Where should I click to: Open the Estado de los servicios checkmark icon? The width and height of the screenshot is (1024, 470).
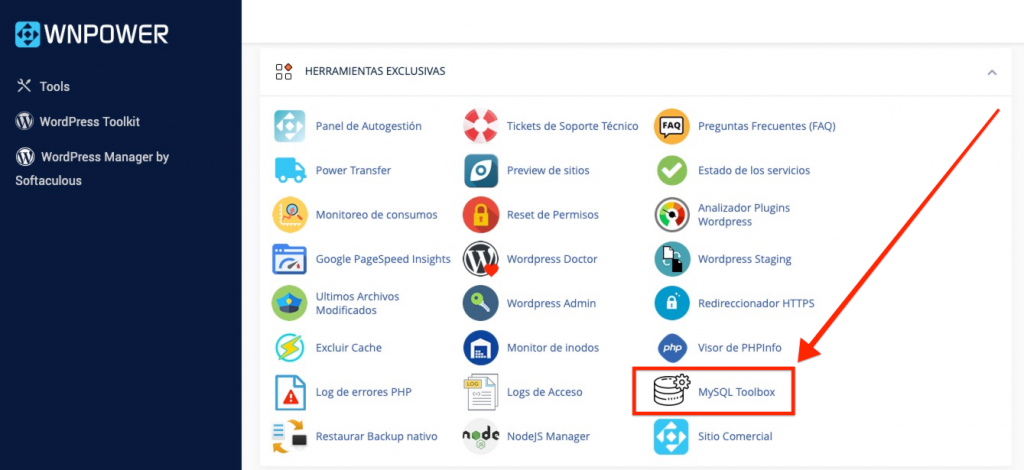coord(672,170)
